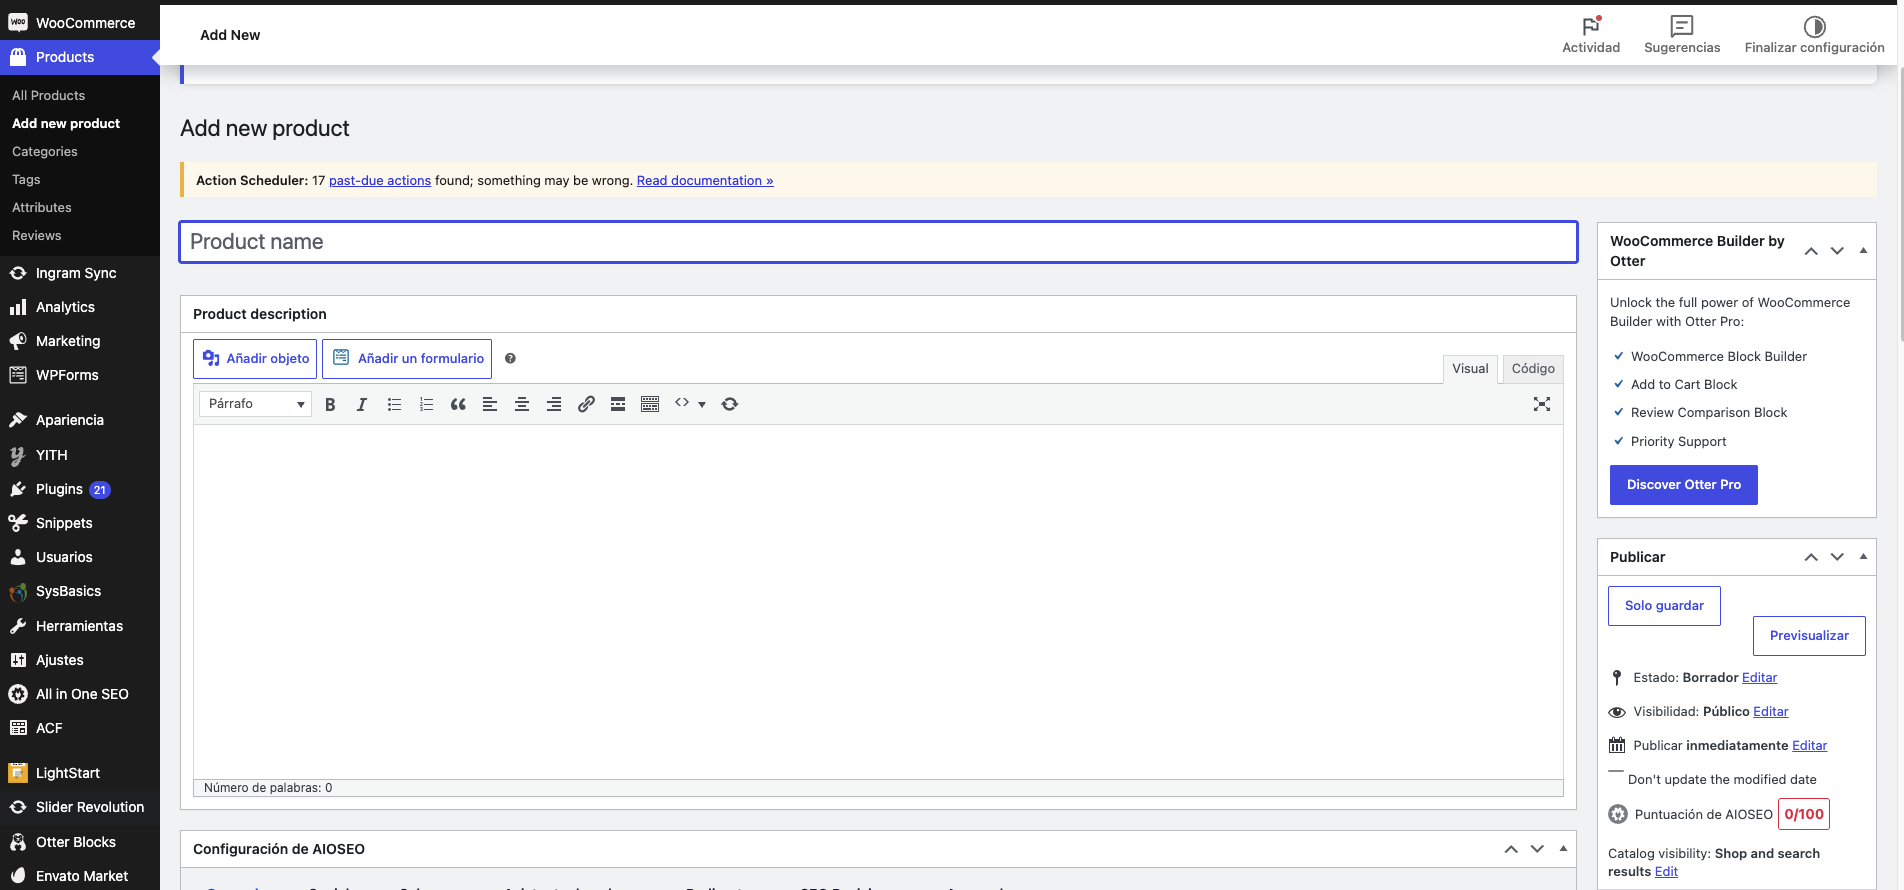1904x890 pixels.
Task: Align text right
Action: click(x=554, y=404)
